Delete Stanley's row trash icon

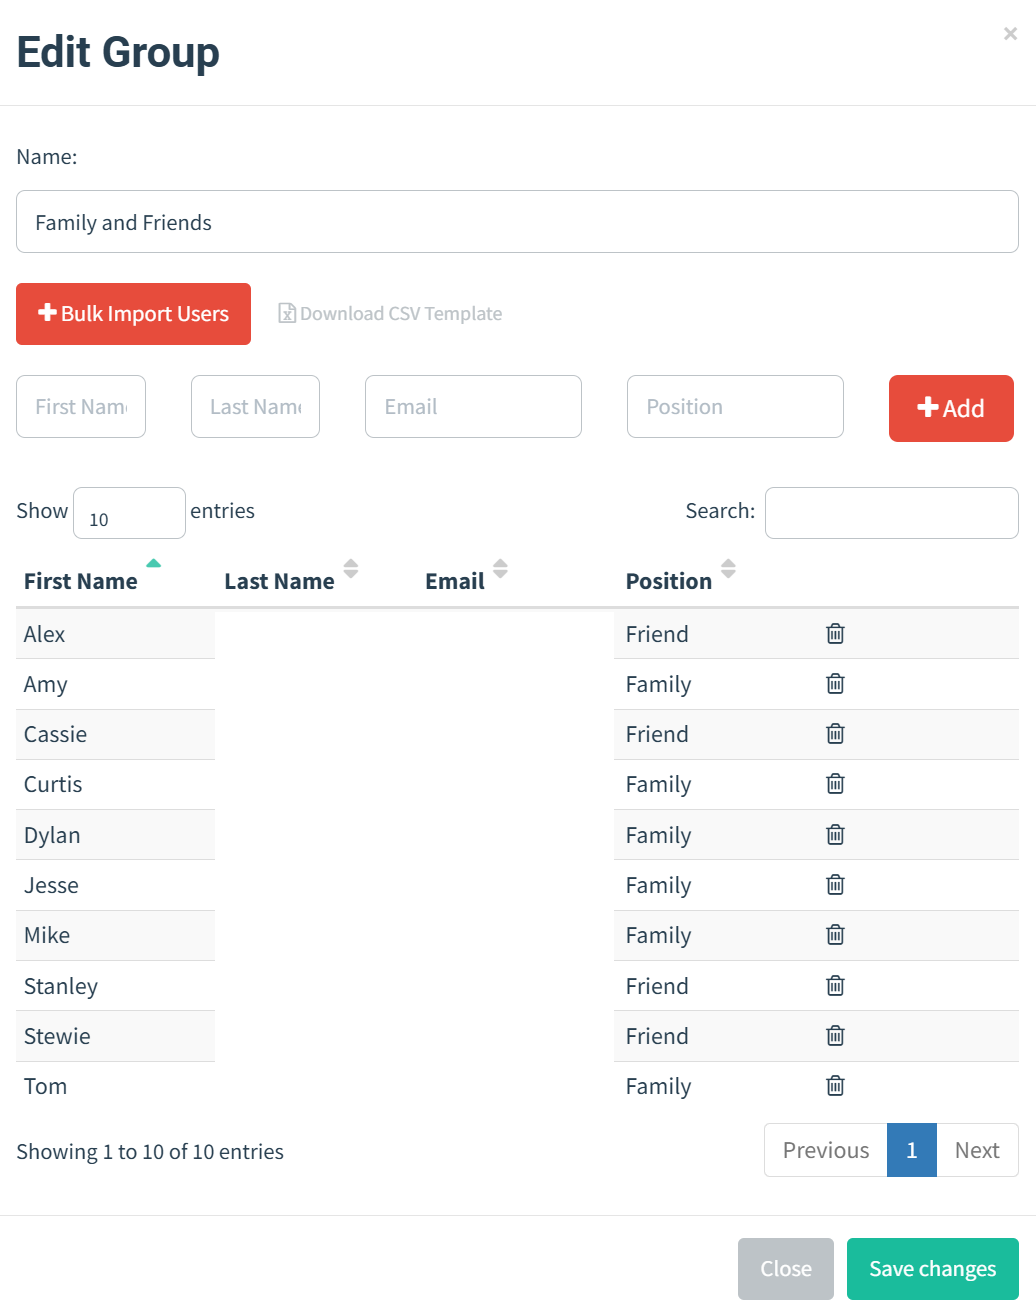(x=835, y=986)
